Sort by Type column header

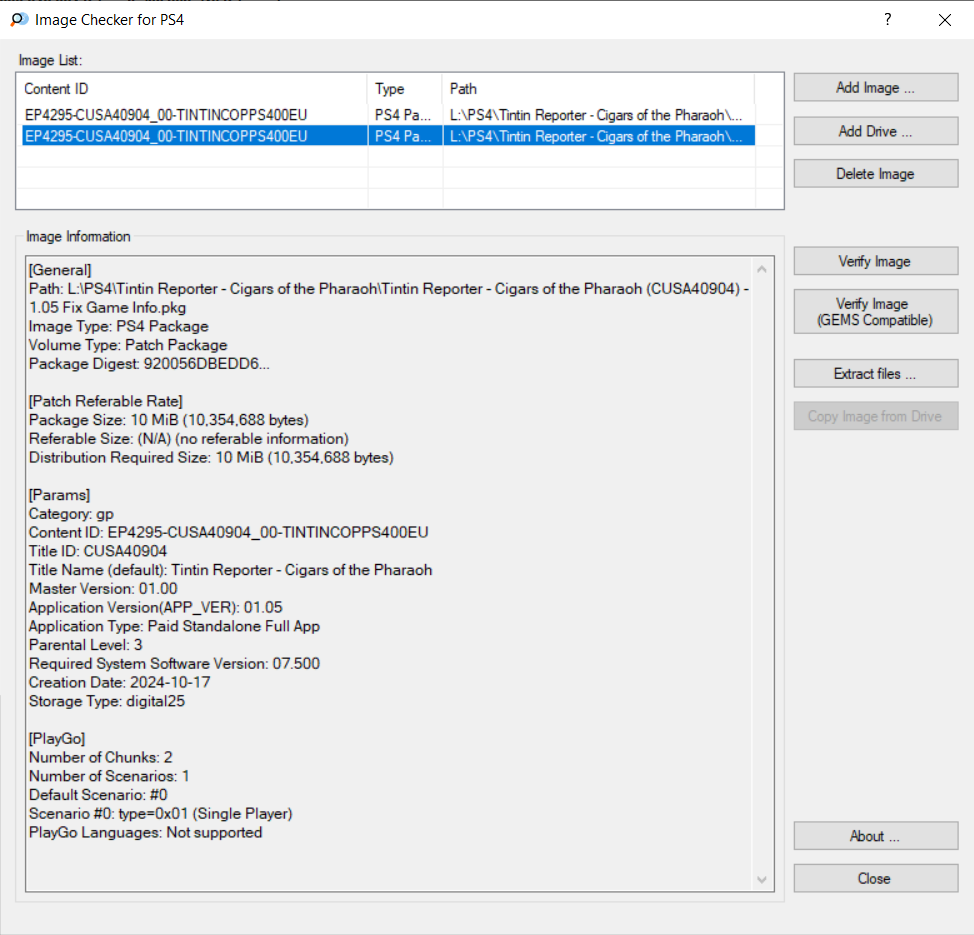click(x=405, y=89)
